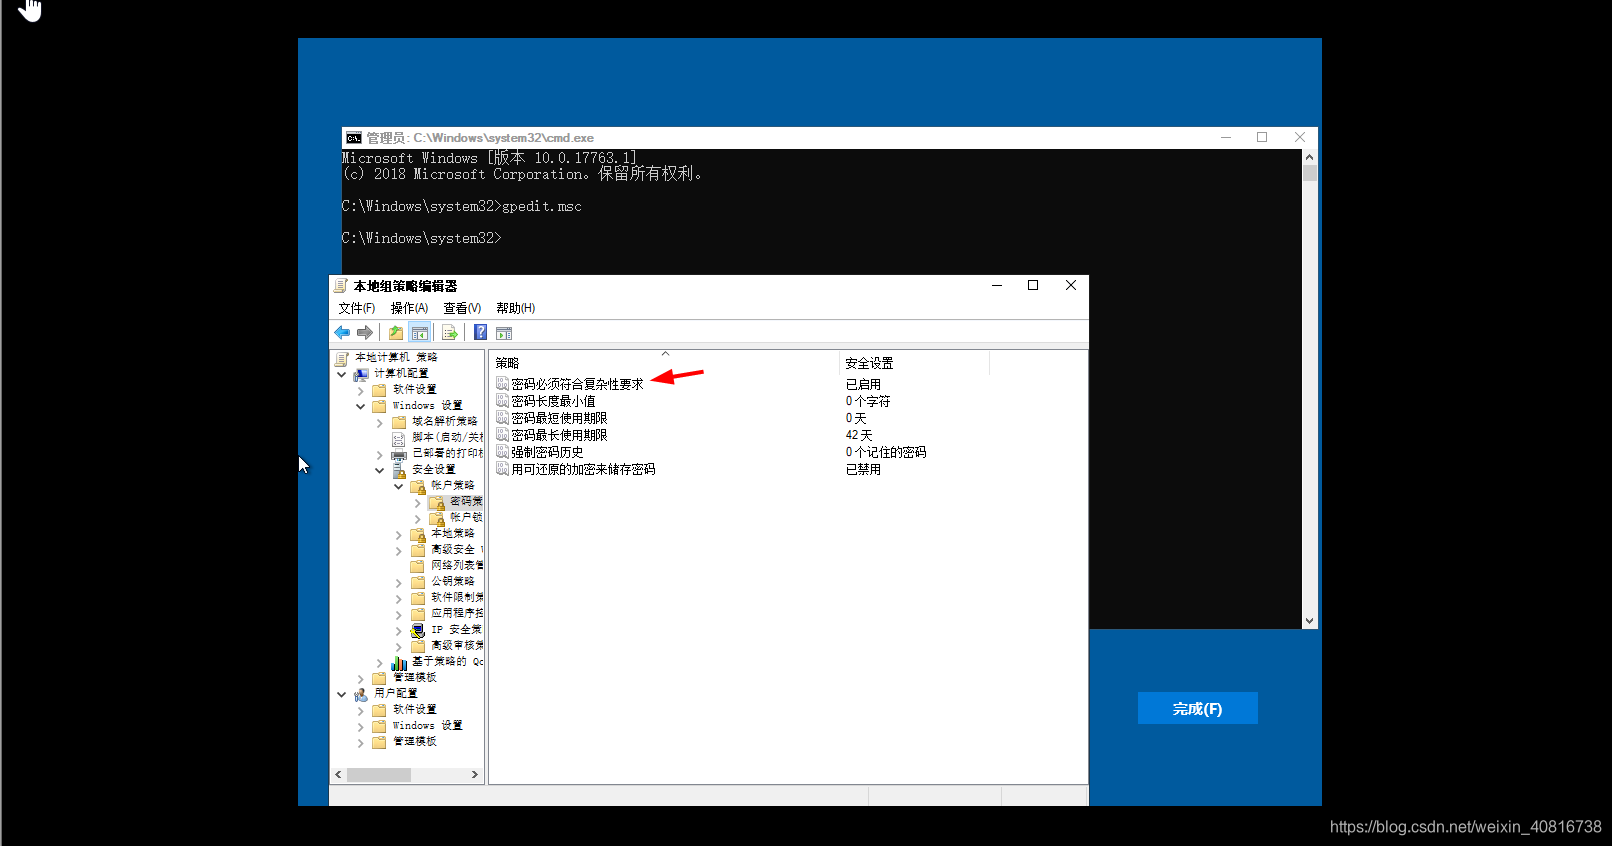Click the 用户配置 user icon in tree

[361, 694]
